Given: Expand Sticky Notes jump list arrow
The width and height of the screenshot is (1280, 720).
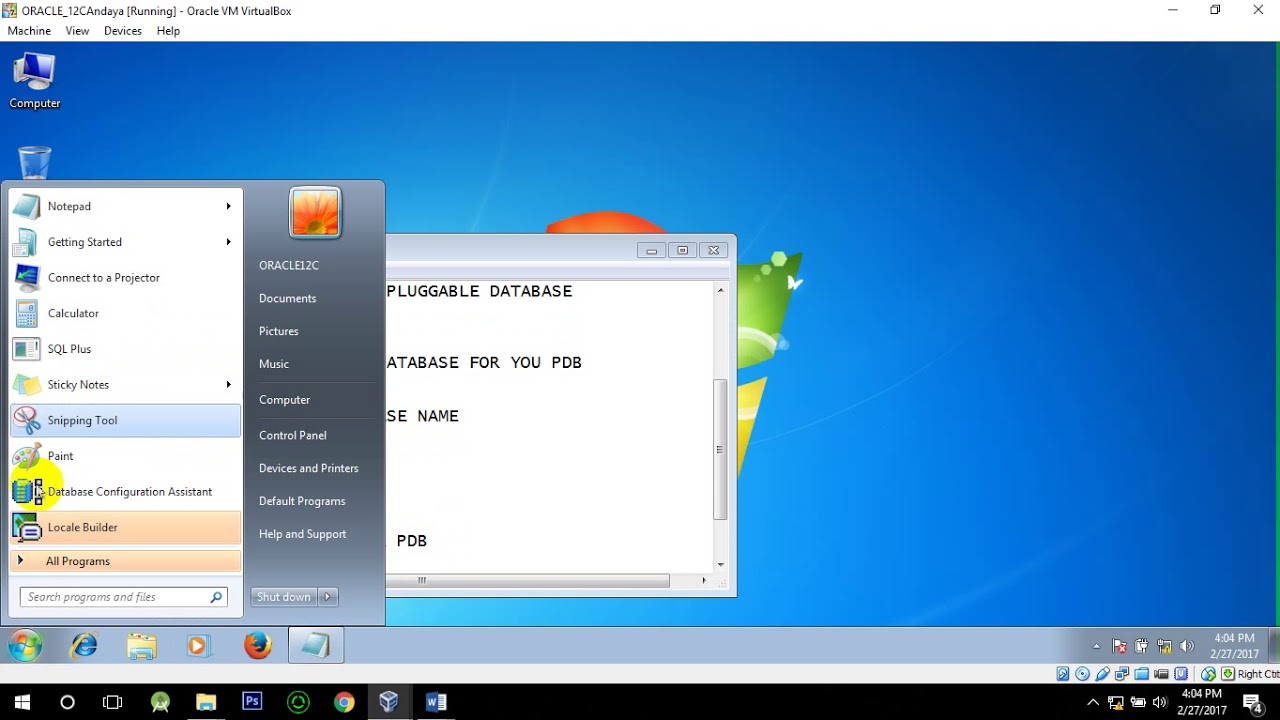Looking at the screenshot, I should [x=229, y=385].
